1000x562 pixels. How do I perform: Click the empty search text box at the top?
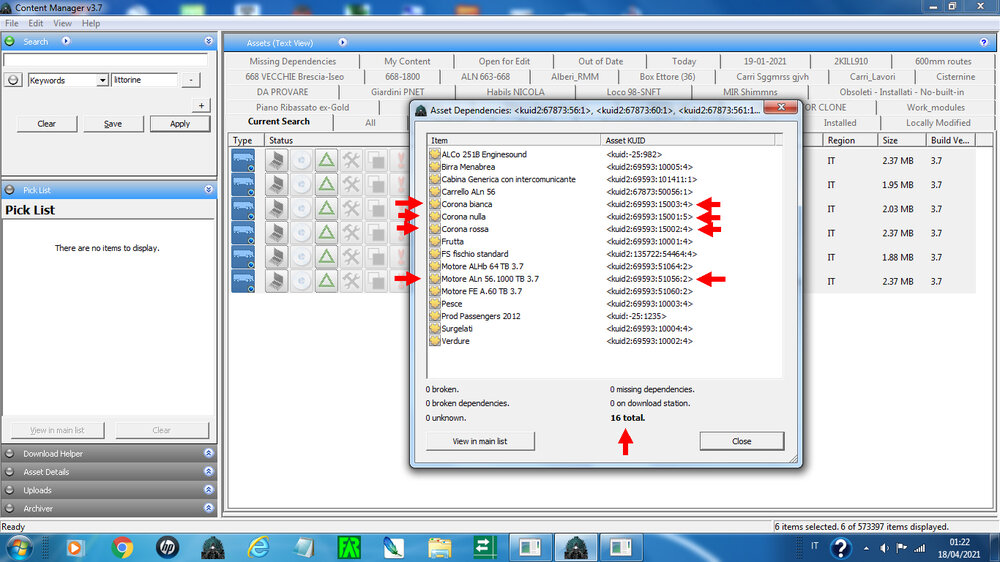[105, 61]
